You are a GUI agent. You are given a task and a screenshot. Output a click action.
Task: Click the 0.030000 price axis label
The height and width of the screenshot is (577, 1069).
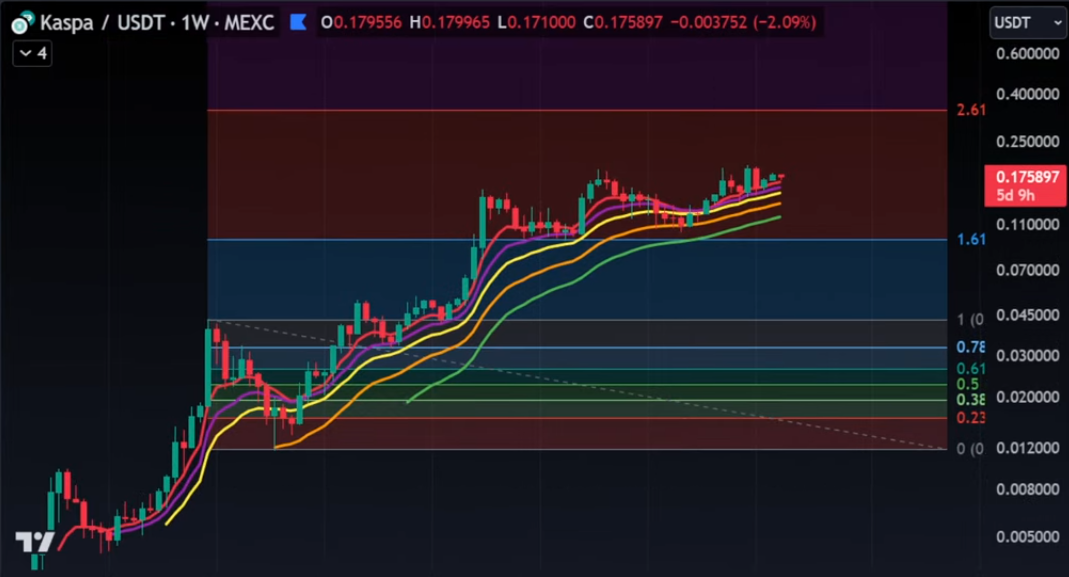1027,356
